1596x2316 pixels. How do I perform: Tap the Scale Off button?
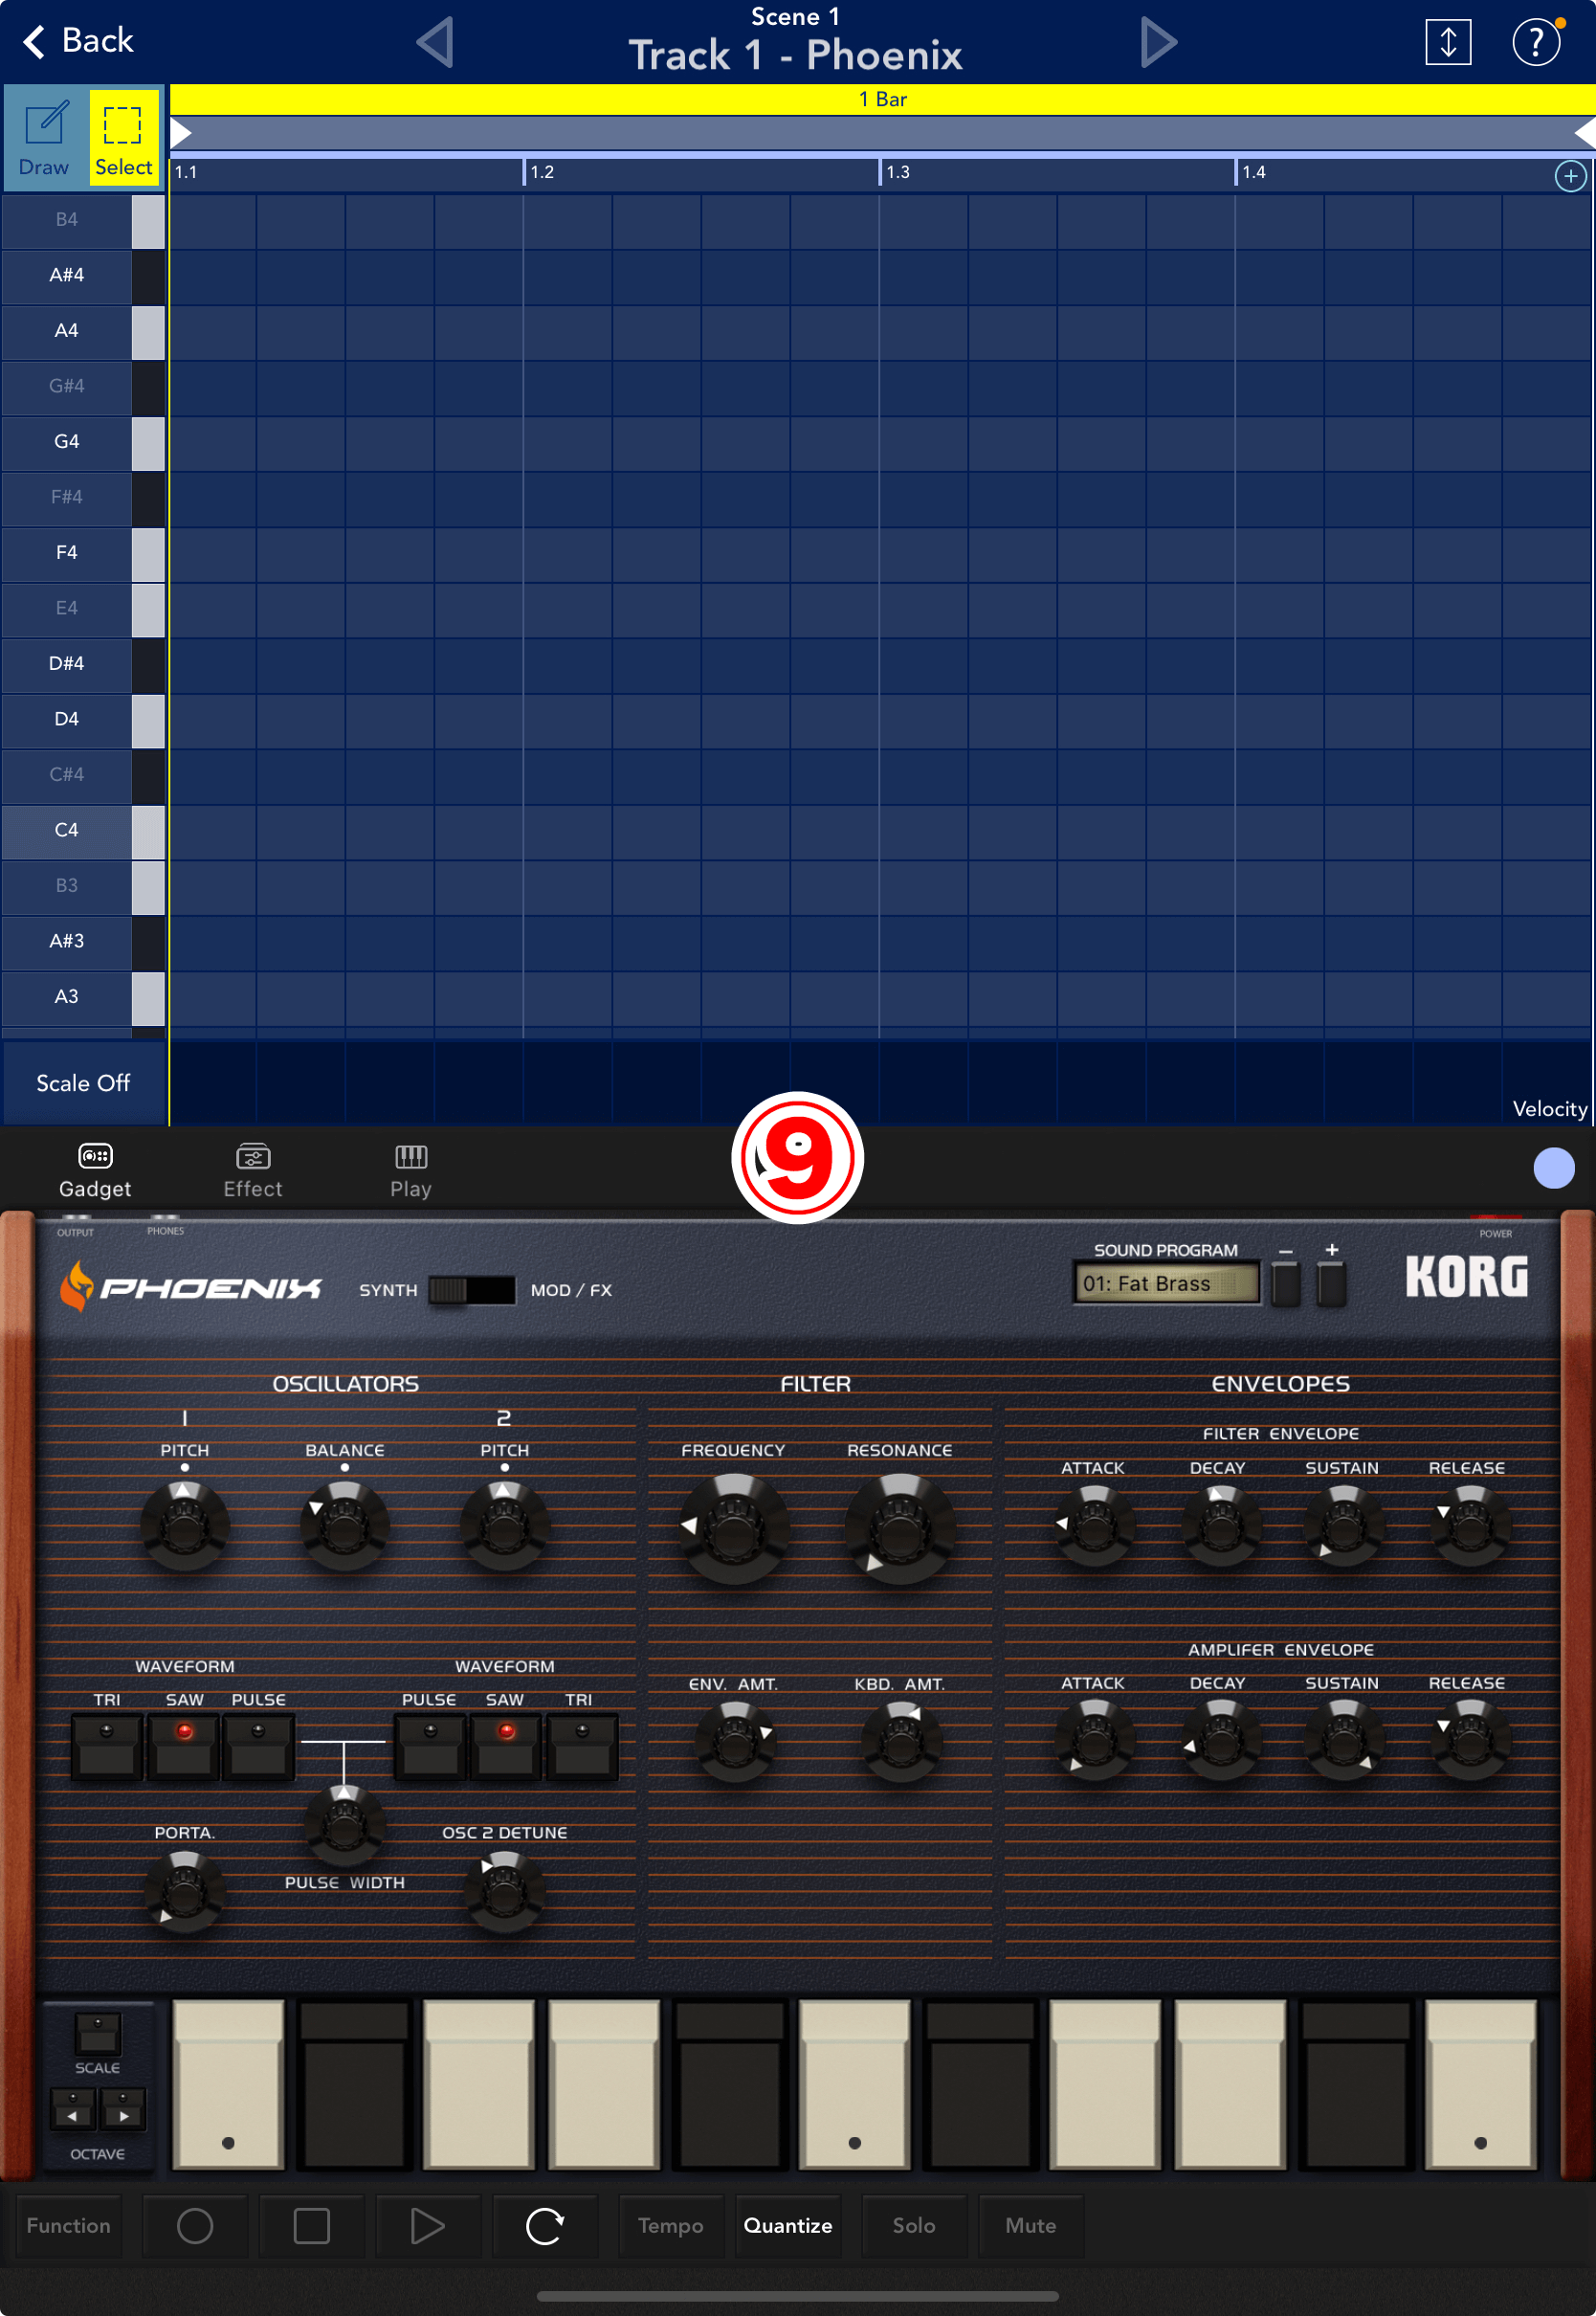(x=84, y=1083)
